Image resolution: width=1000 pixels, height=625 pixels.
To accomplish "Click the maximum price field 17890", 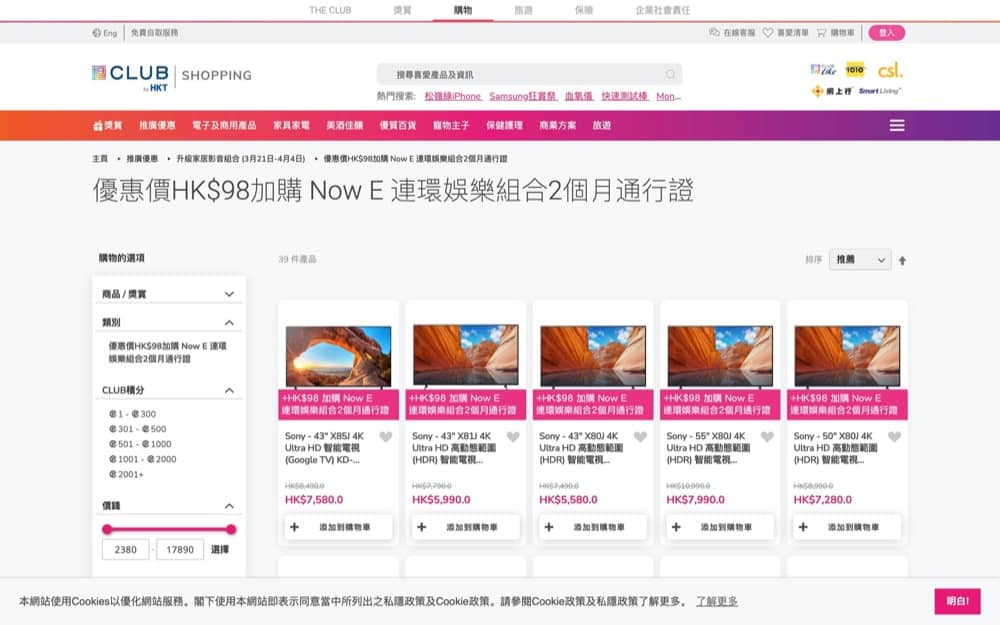I will pyautogui.click(x=180, y=549).
